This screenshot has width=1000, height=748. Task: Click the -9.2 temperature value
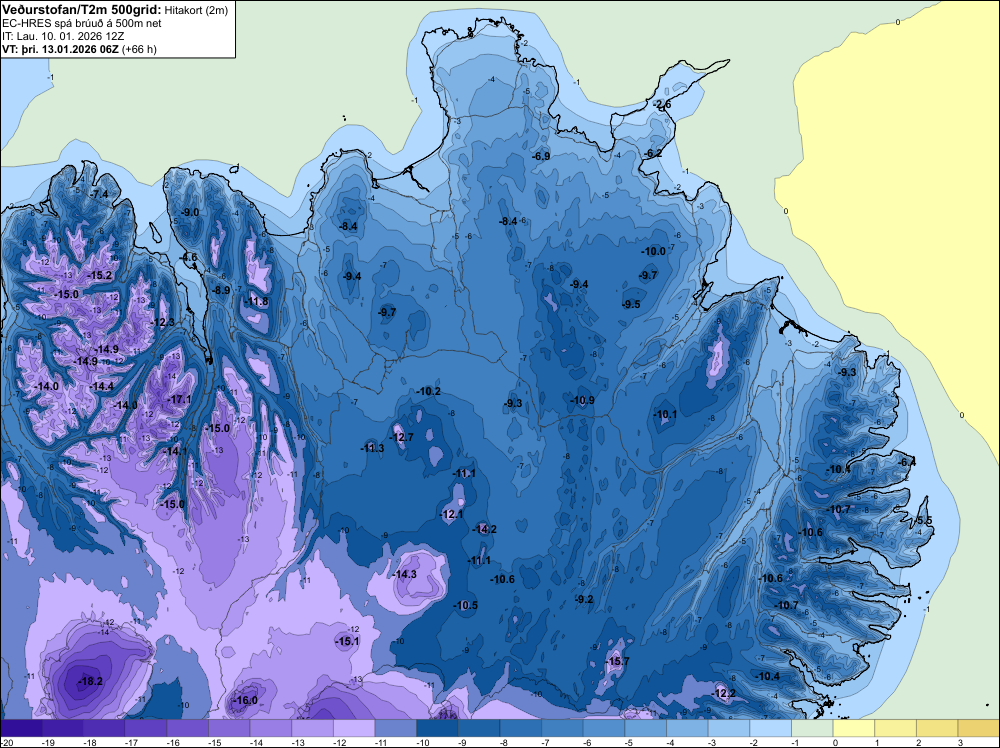[x=584, y=599]
